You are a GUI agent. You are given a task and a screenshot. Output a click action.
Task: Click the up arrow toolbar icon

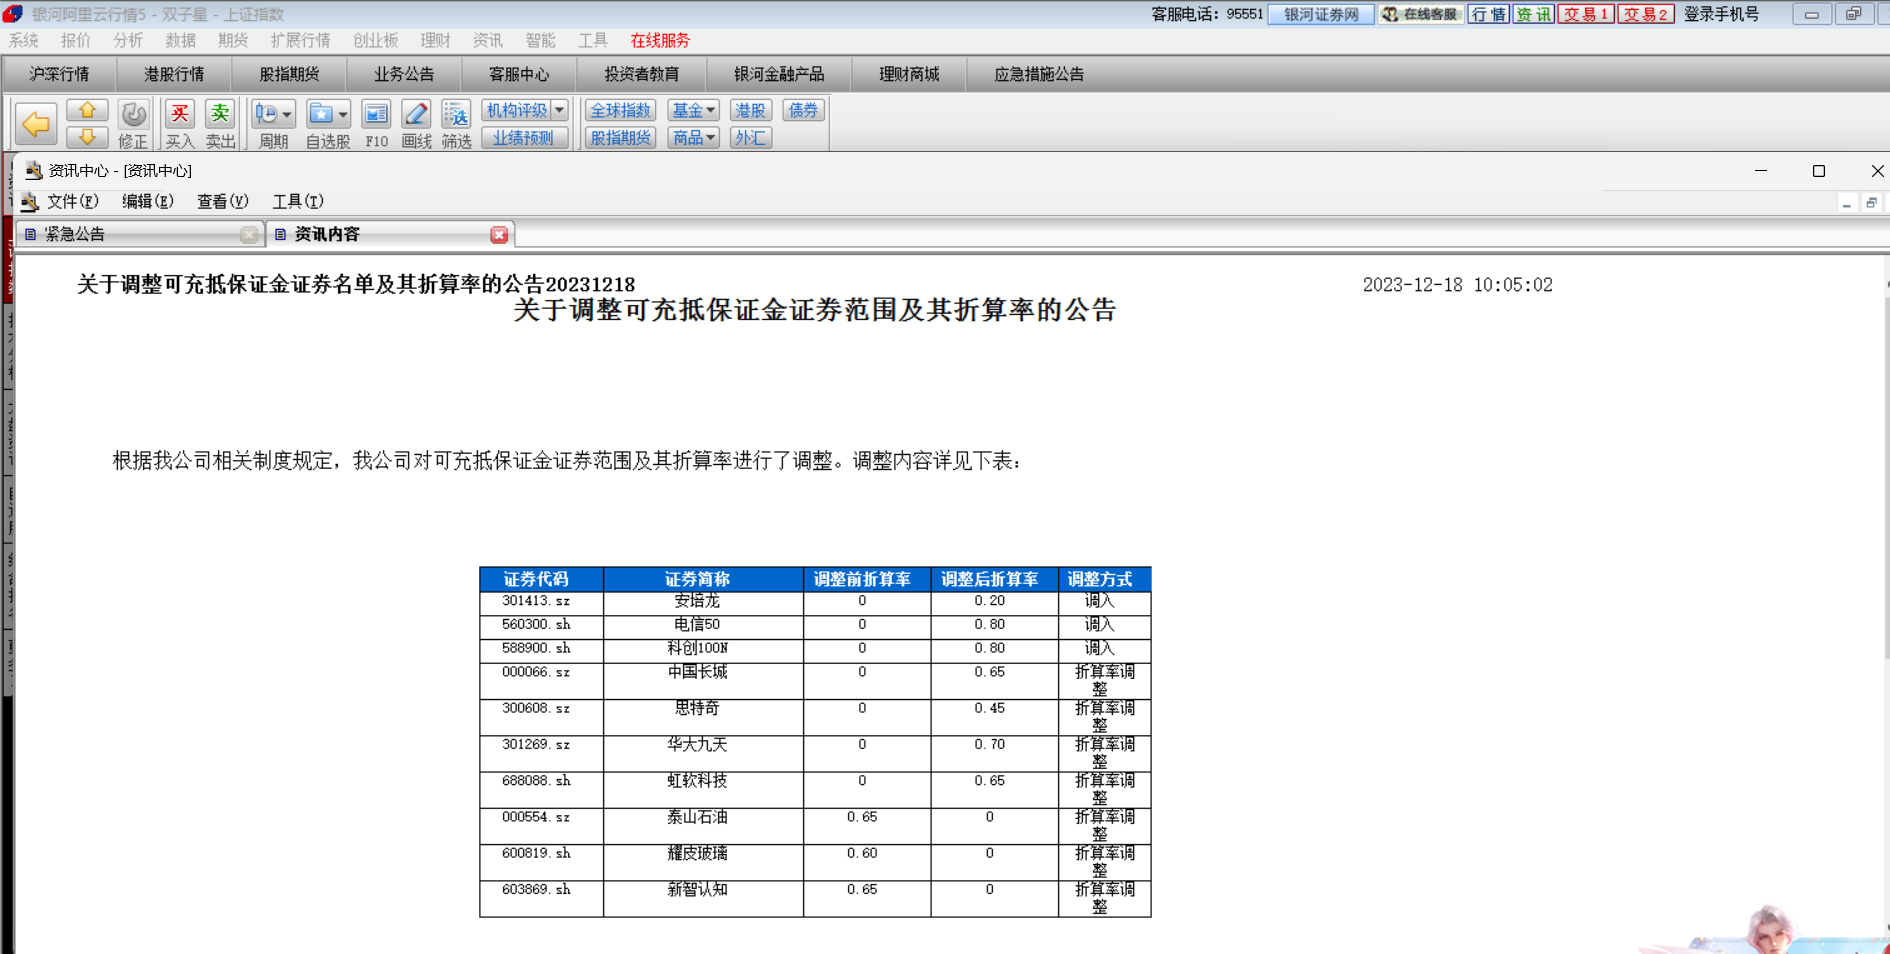[87, 111]
